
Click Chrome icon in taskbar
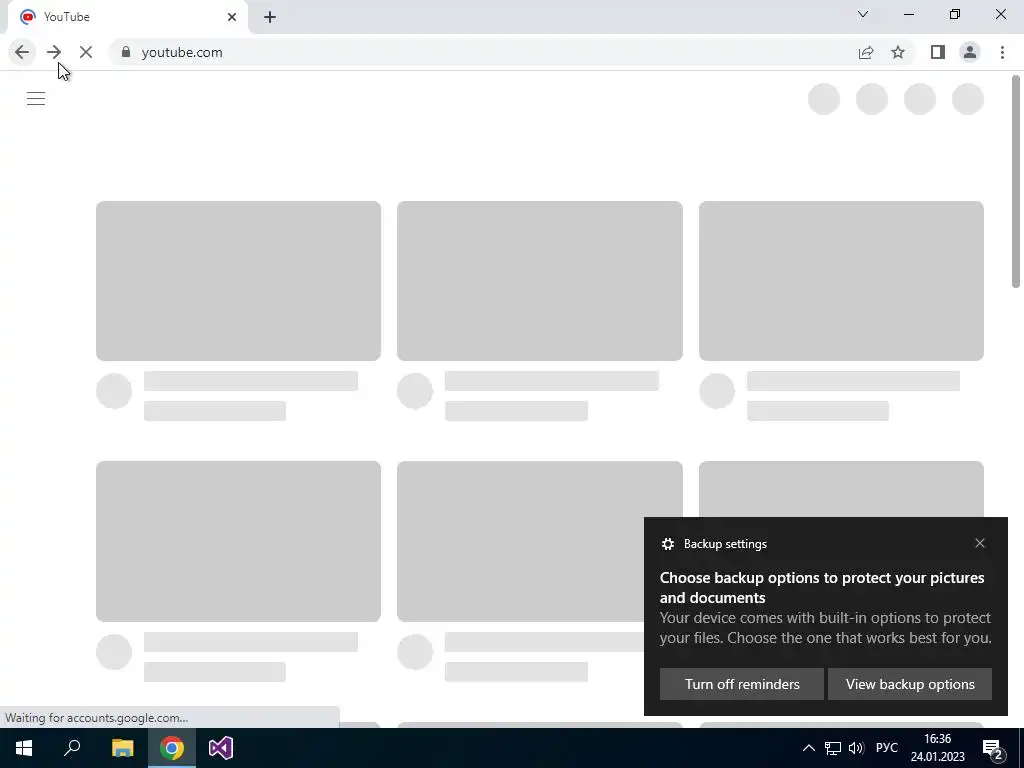[172, 748]
